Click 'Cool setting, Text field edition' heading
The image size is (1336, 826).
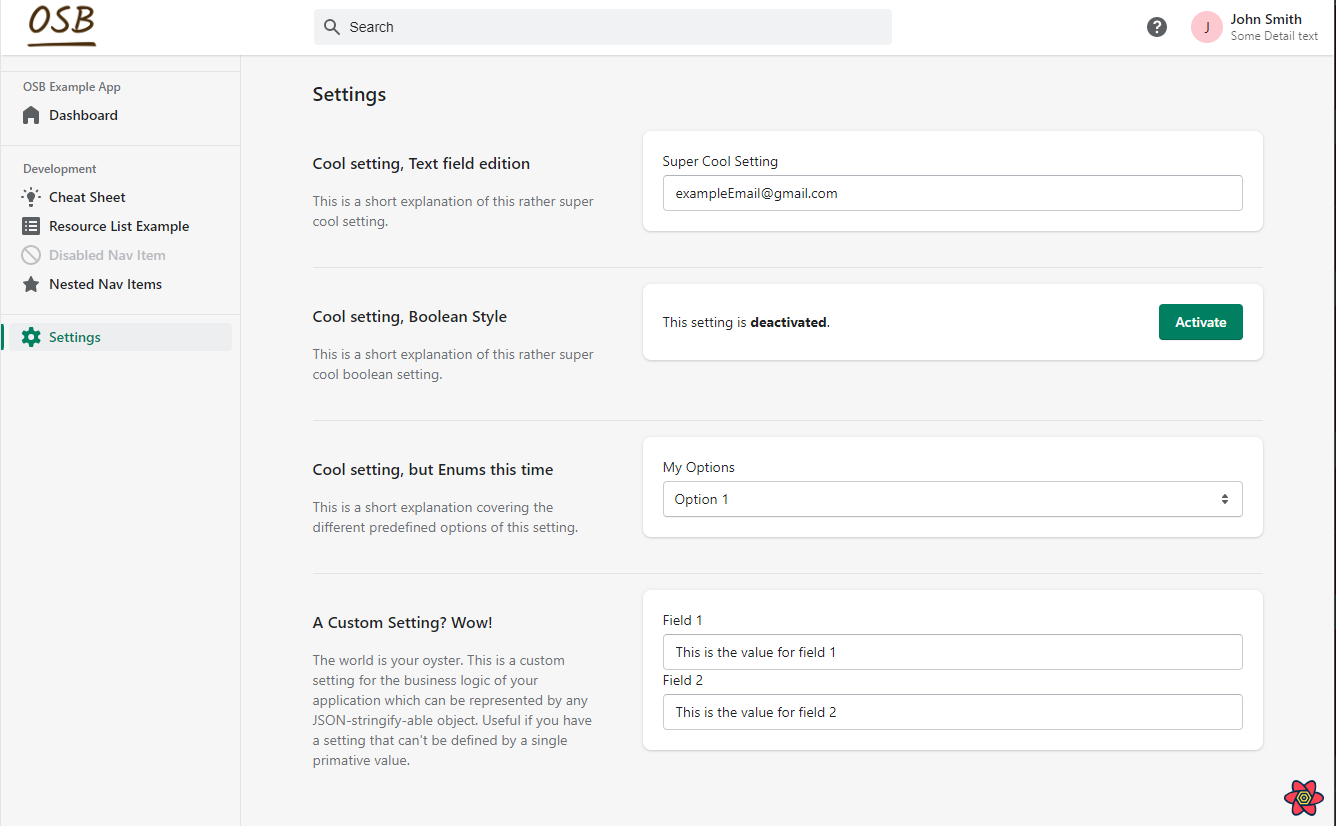coord(421,164)
